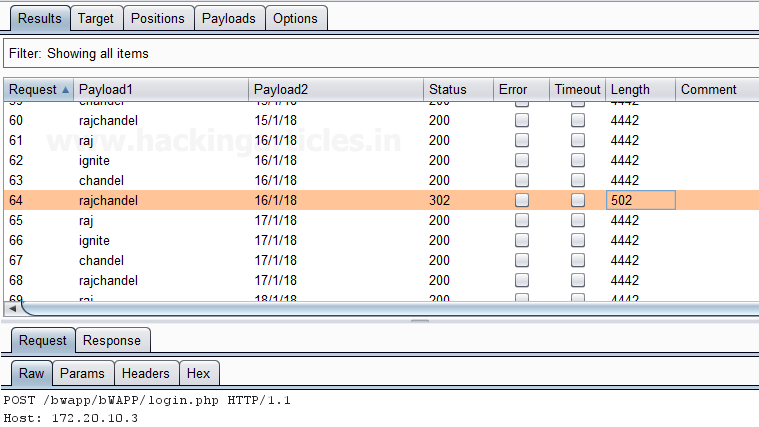The image size is (759, 427).
Task: Toggle Error checkbox in request 68 row
Action: coord(522,280)
